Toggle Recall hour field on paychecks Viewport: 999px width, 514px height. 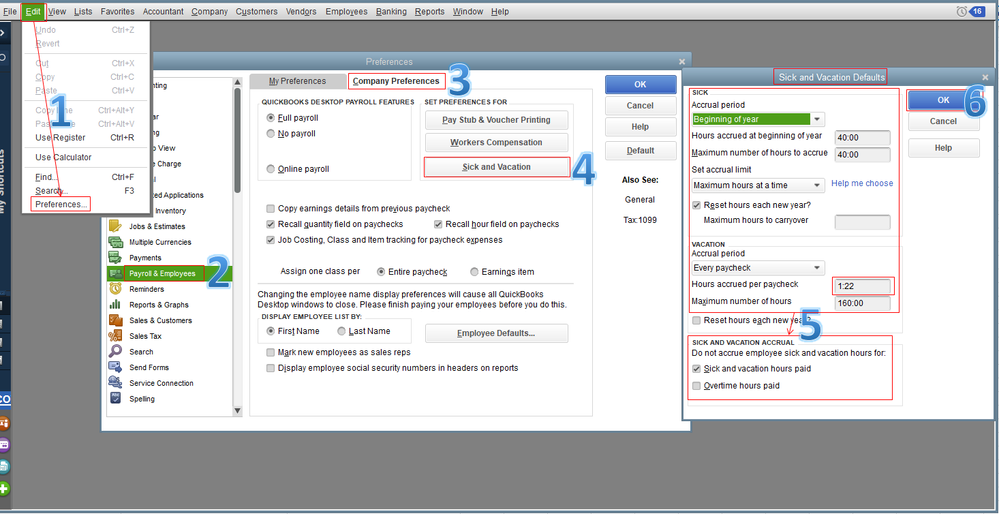click(438, 224)
